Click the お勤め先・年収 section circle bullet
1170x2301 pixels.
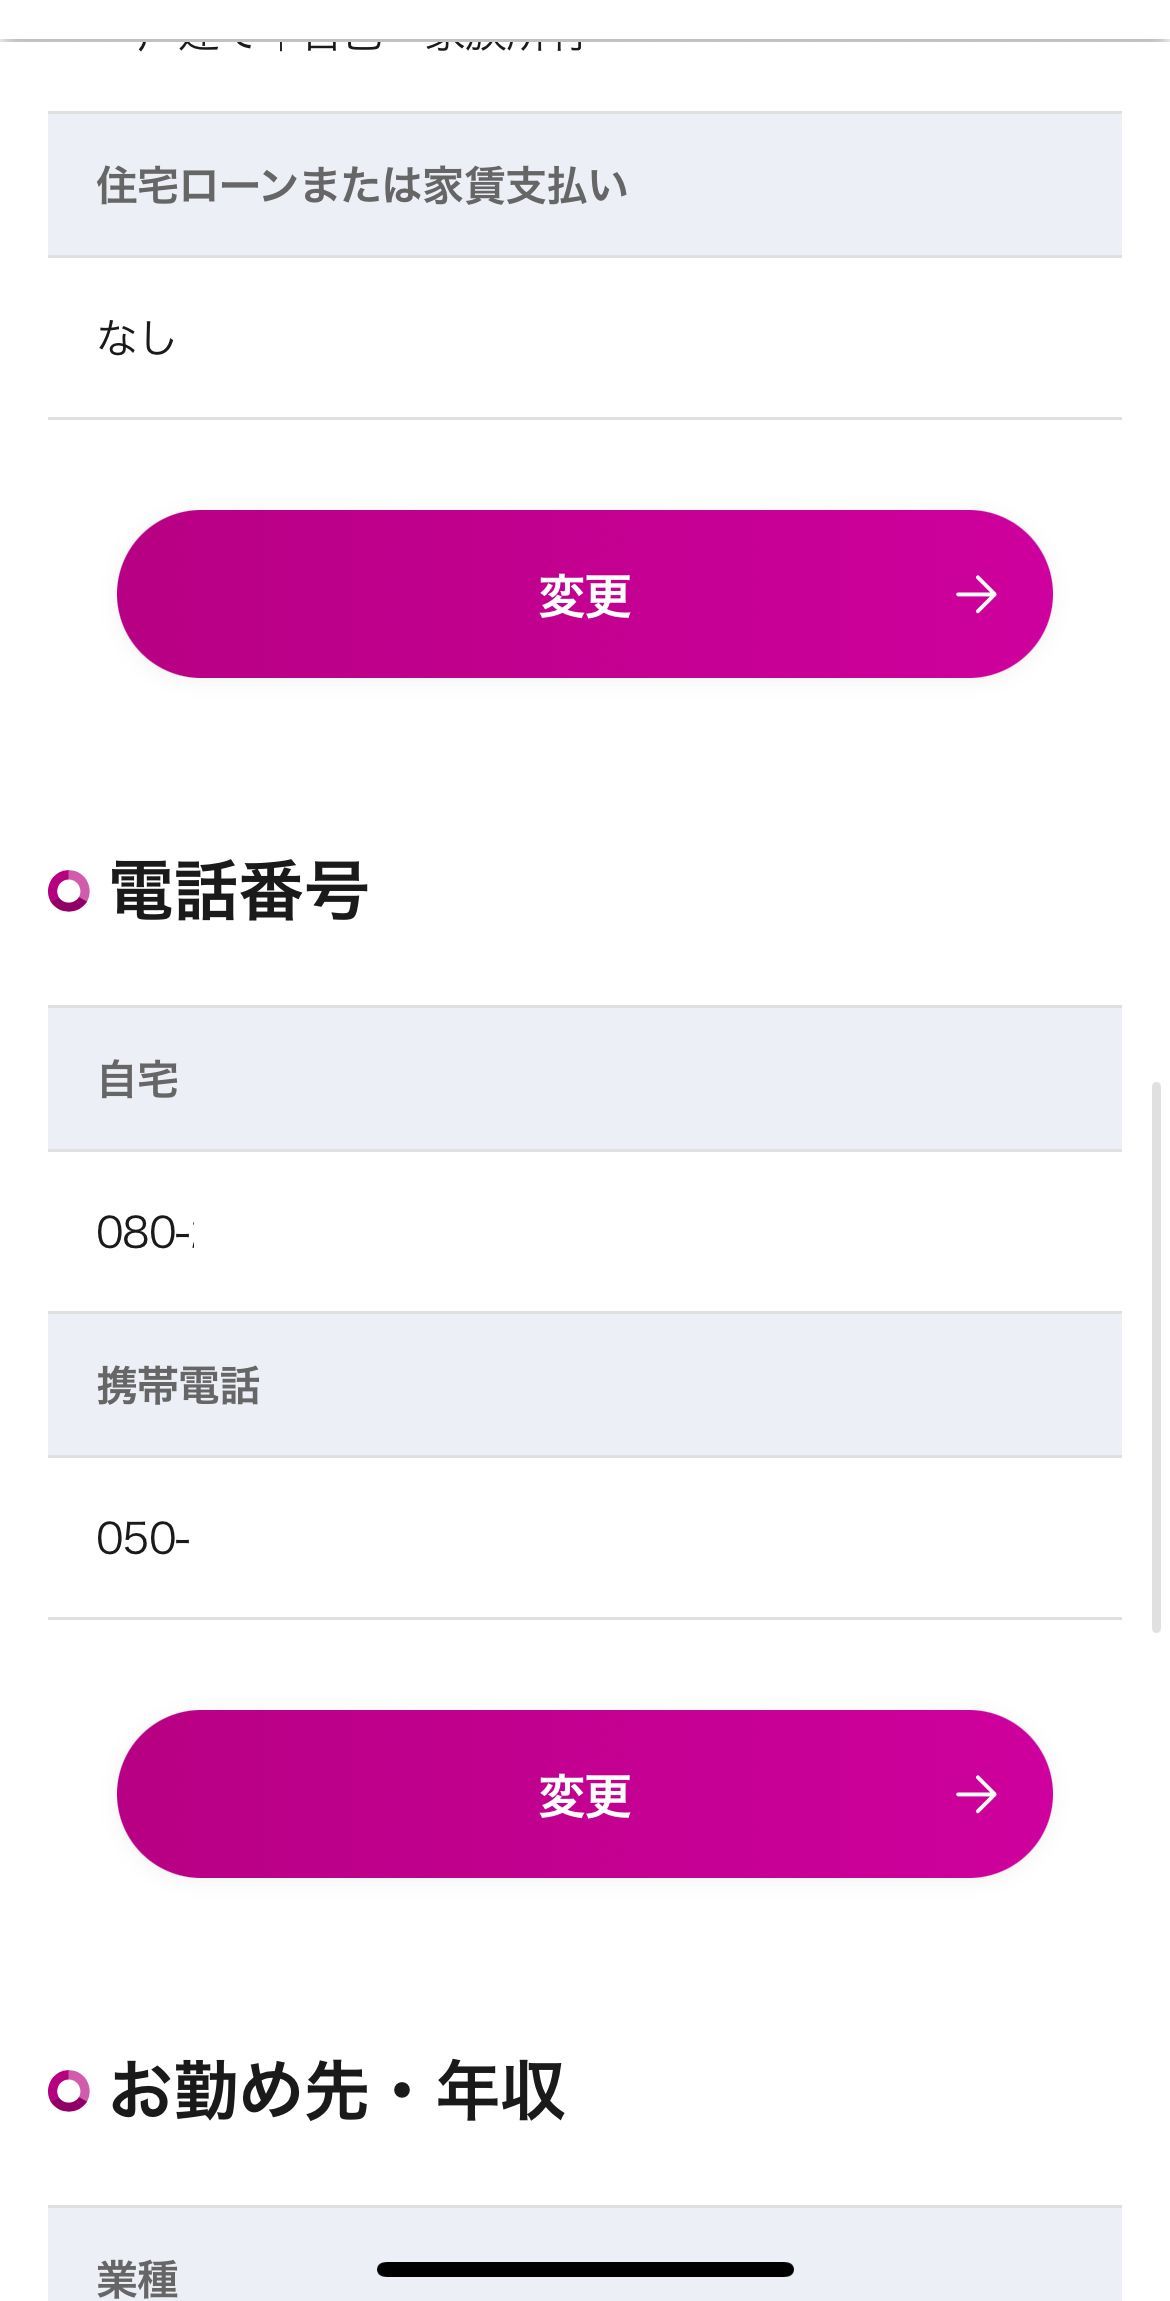tap(69, 2090)
